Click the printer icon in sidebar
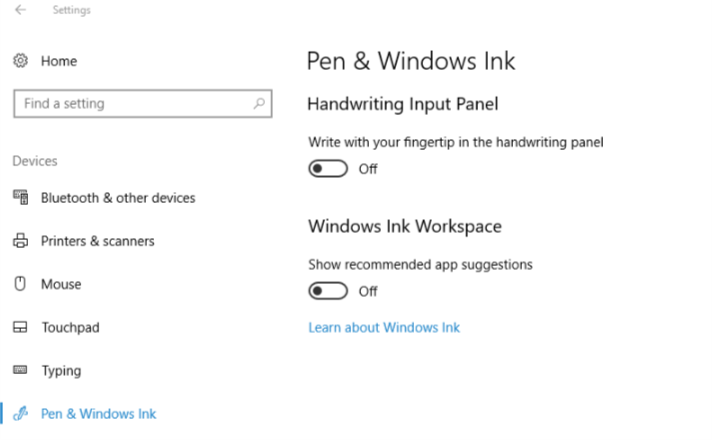 pos(20,241)
